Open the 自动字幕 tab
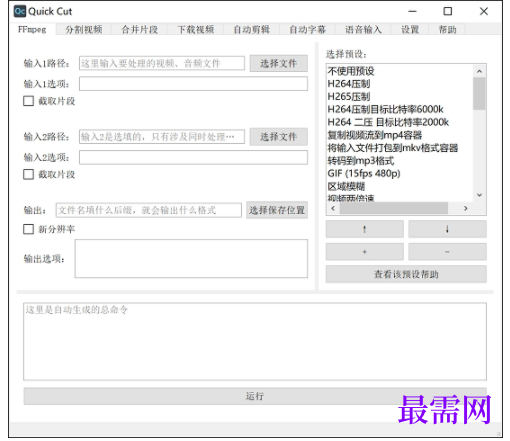Viewport: 510px width, 441px height. click(x=308, y=30)
